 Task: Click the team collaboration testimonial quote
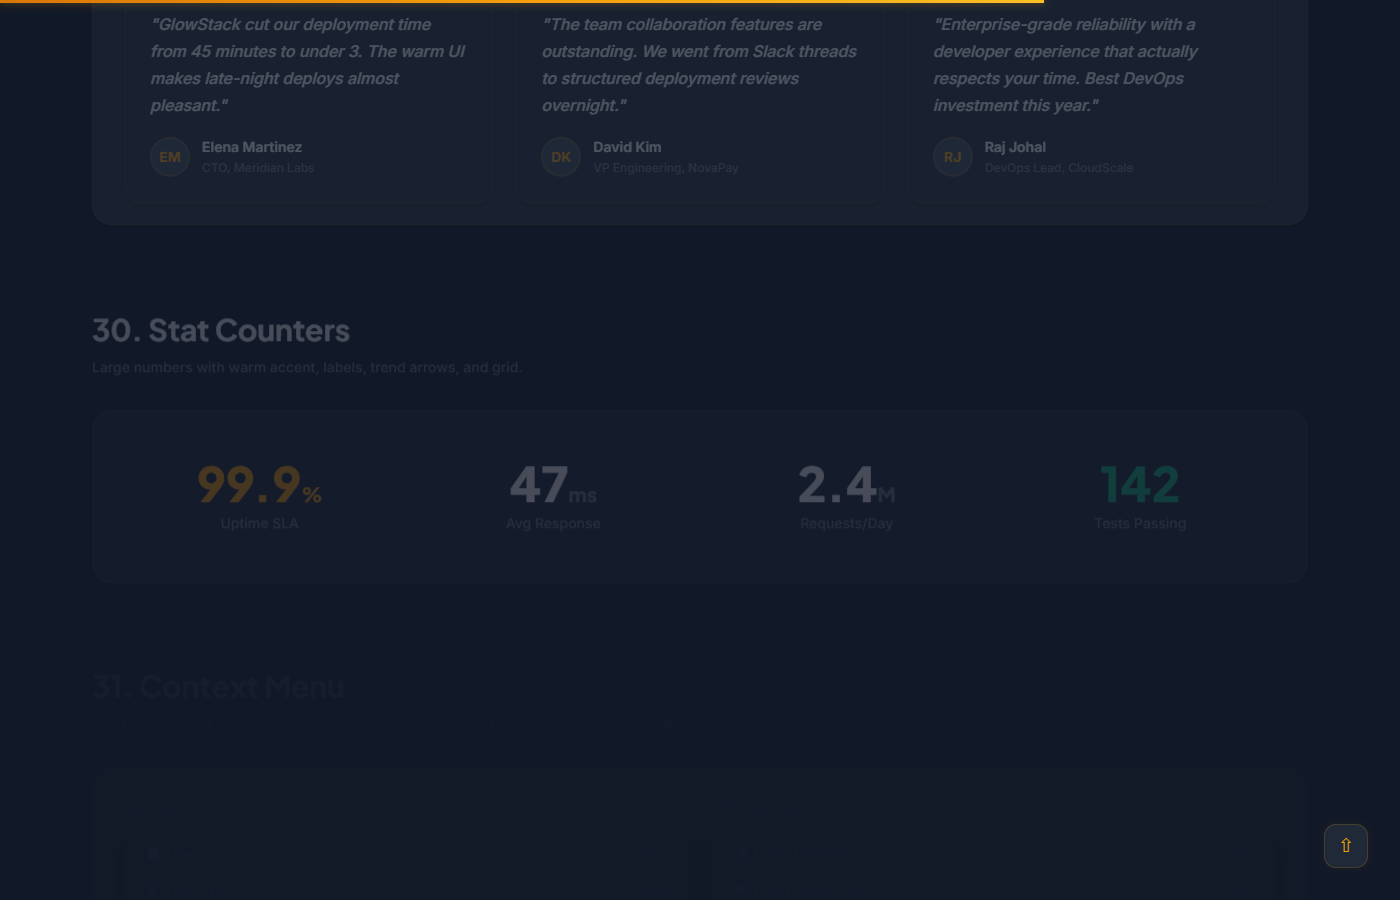(x=699, y=65)
